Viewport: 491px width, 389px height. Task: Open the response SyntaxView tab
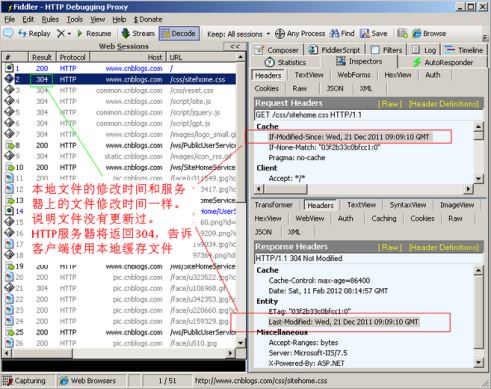coord(408,205)
